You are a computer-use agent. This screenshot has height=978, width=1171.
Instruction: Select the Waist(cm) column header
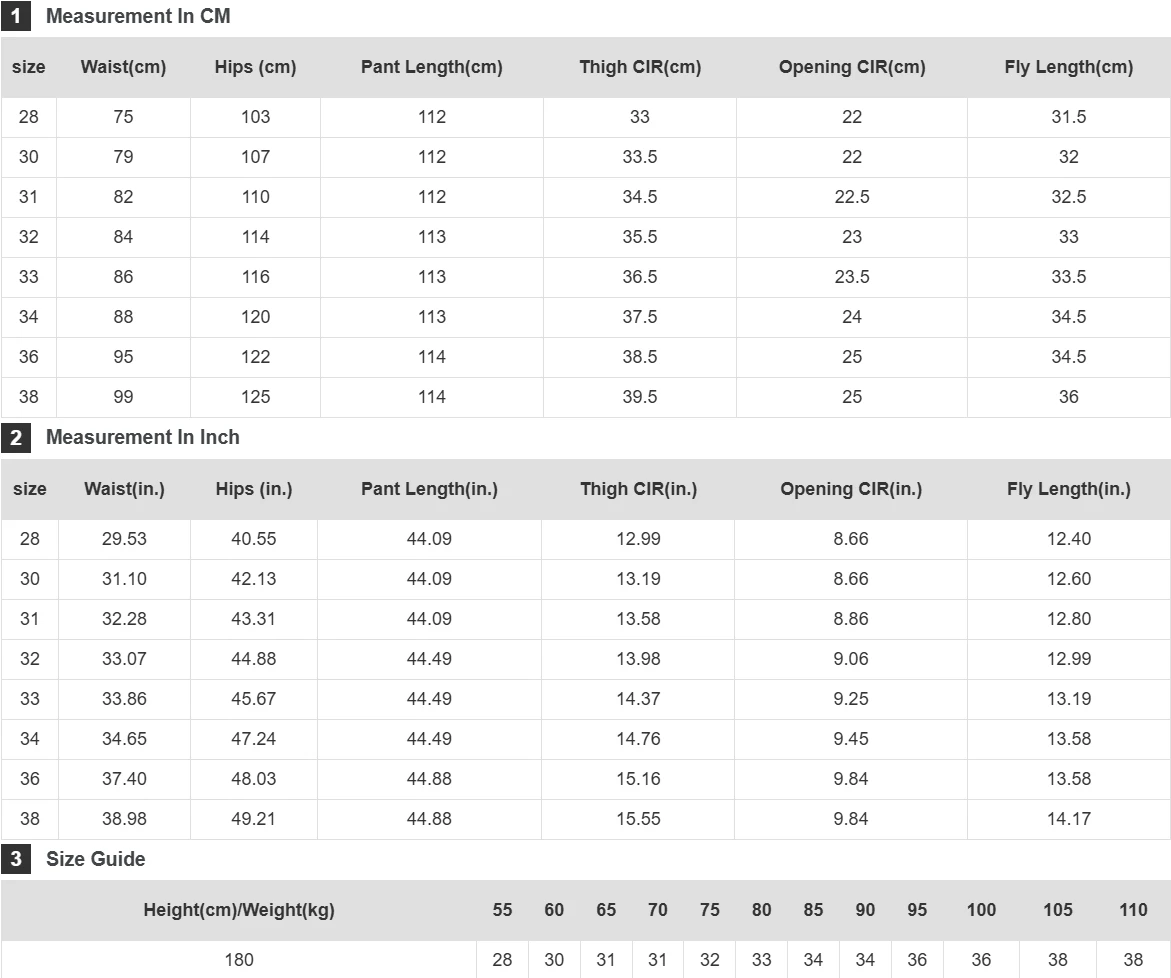pos(123,67)
